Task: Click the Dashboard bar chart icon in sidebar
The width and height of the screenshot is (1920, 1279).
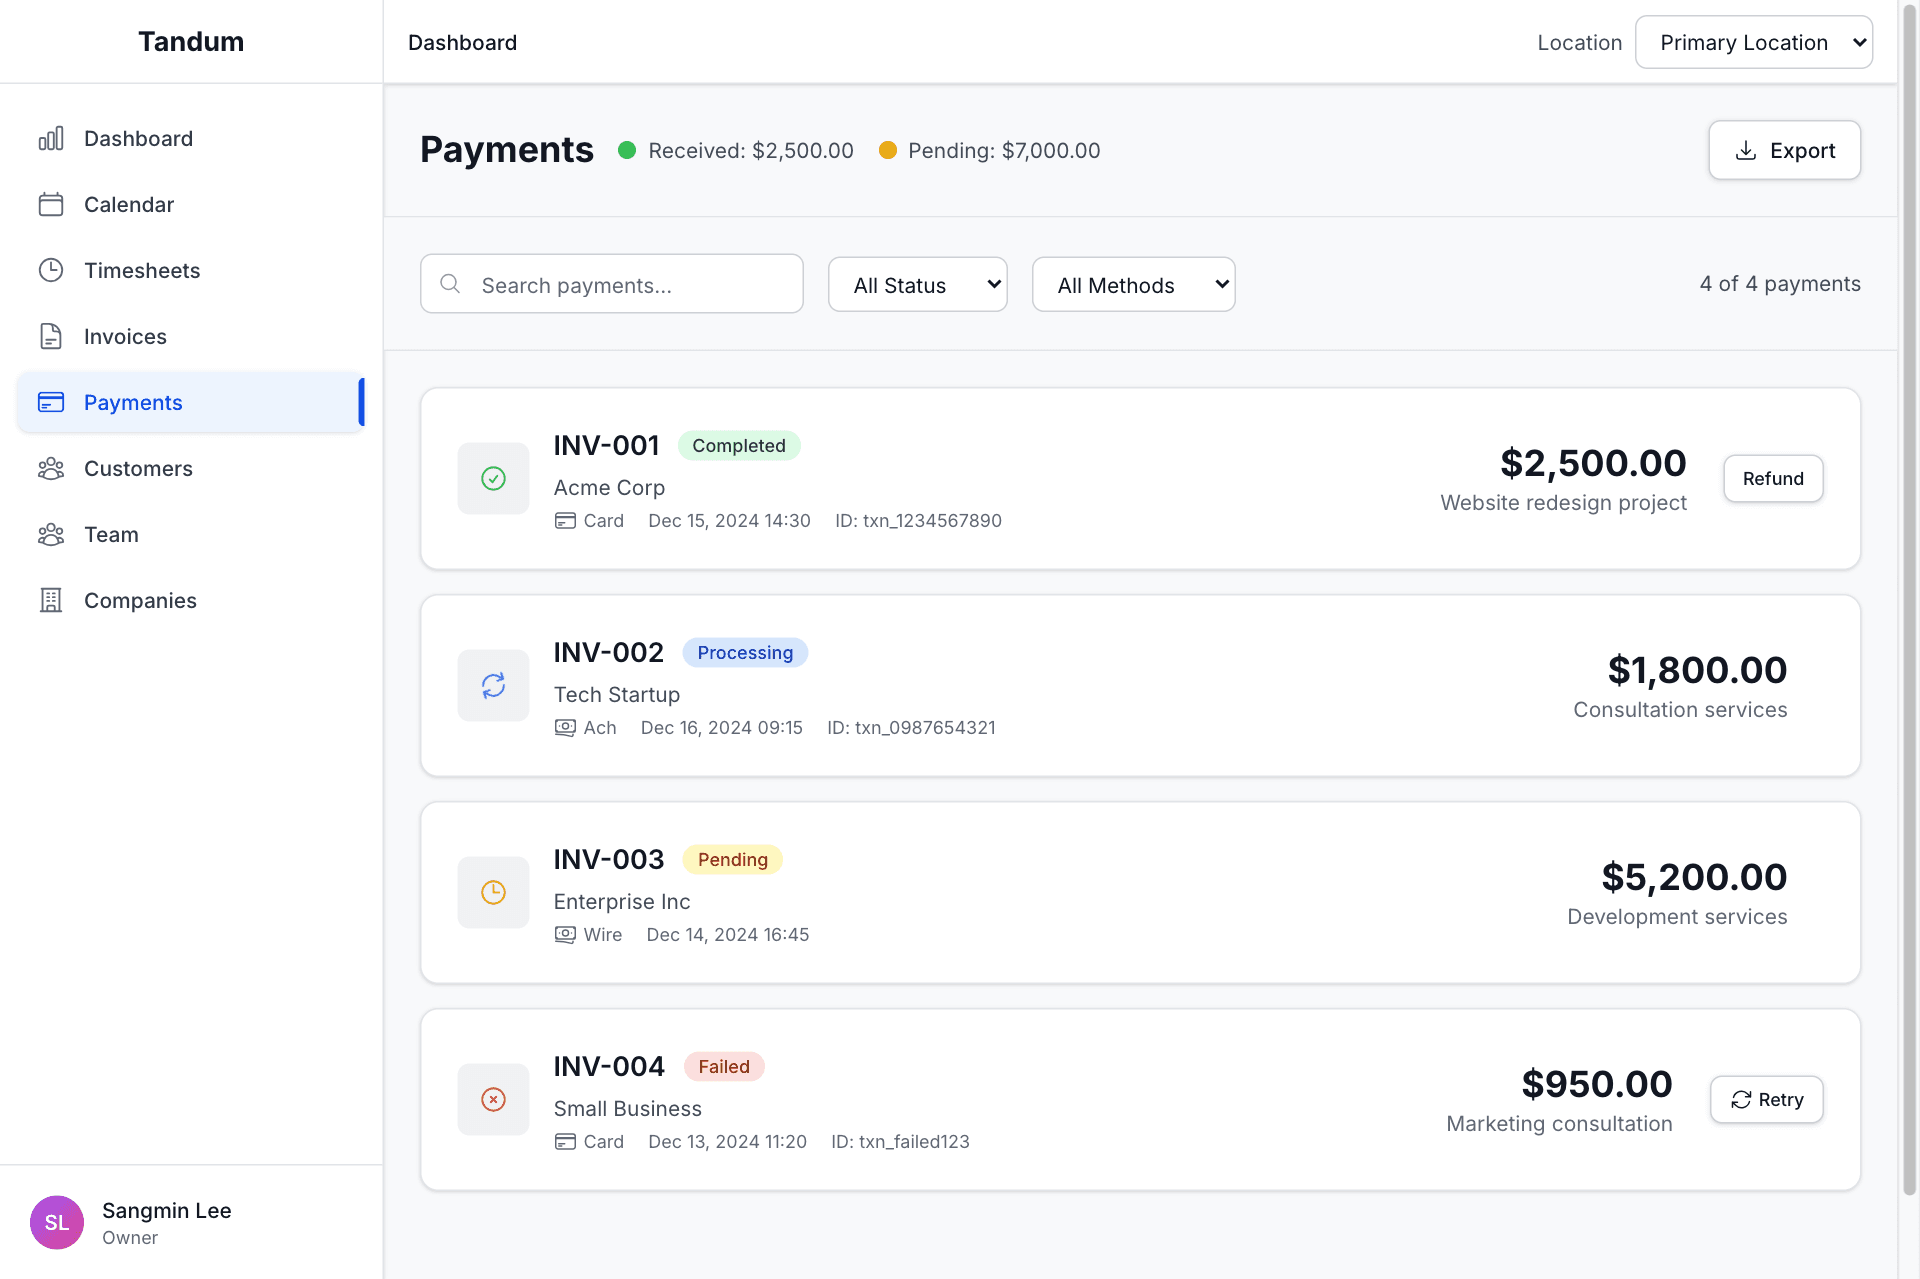Action: [x=51, y=138]
